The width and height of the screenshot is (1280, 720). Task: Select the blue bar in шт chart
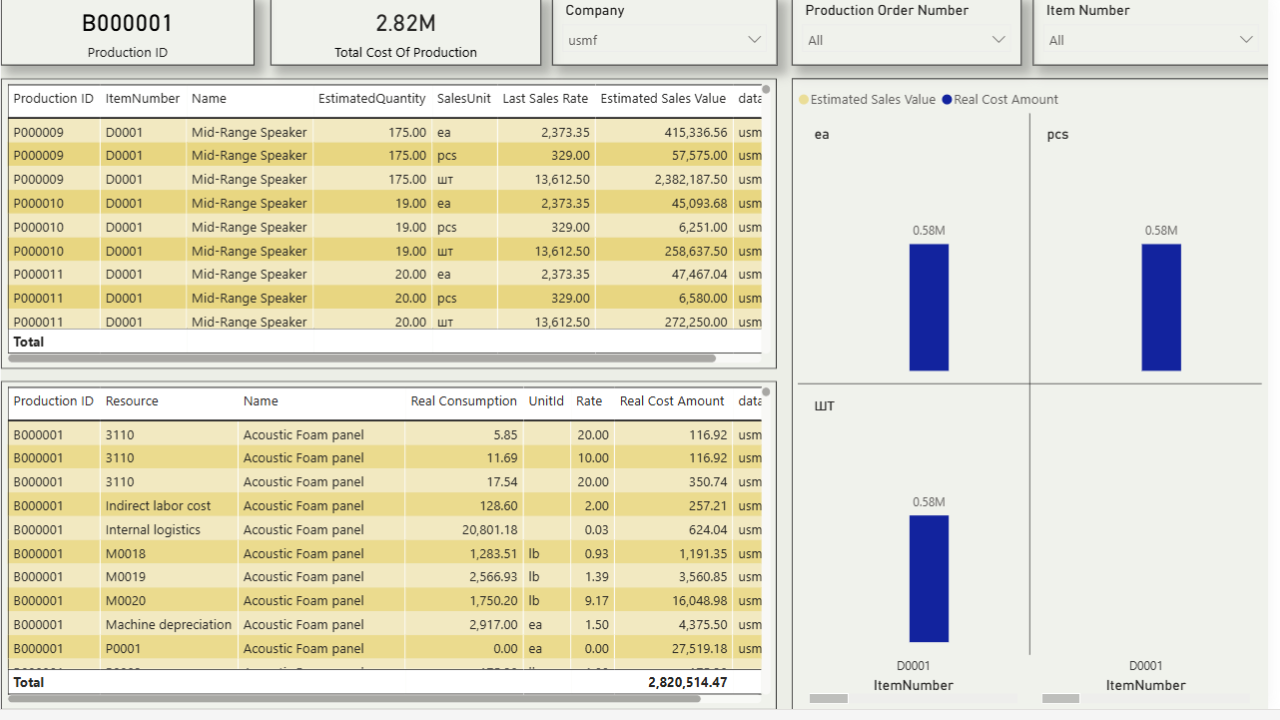(929, 579)
